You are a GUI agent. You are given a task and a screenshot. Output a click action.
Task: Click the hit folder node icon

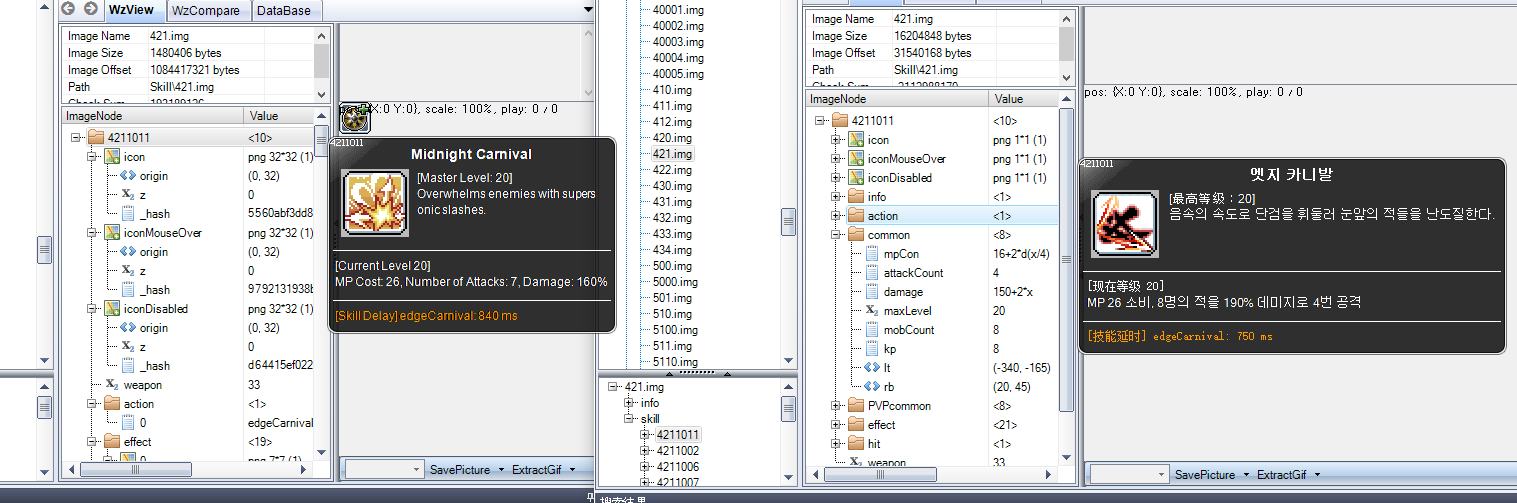pos(856,443)
